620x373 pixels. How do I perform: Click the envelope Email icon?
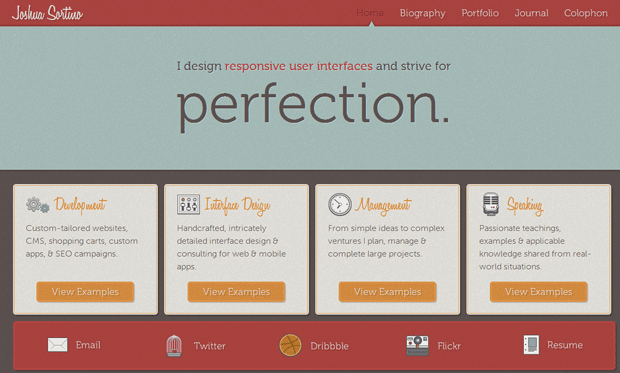58,345
